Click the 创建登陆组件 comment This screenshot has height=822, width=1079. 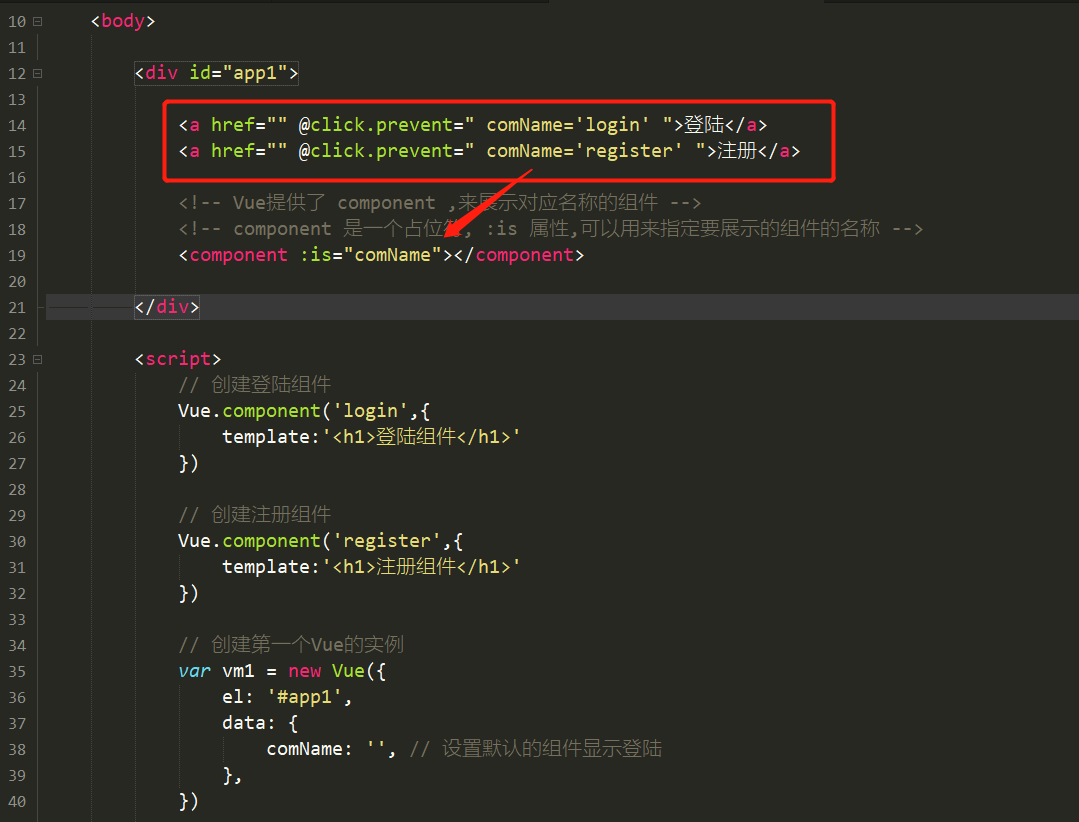point(255,385)
